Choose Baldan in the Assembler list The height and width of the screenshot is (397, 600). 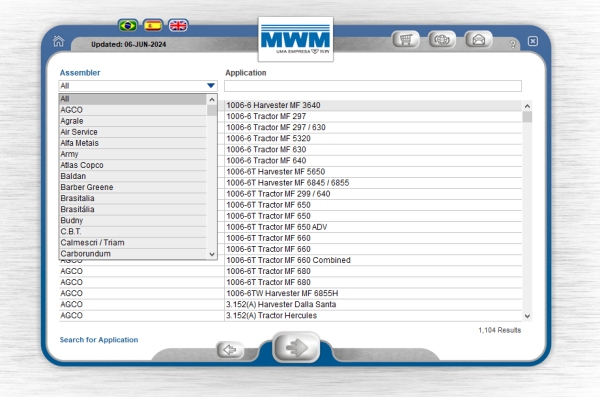133,176
